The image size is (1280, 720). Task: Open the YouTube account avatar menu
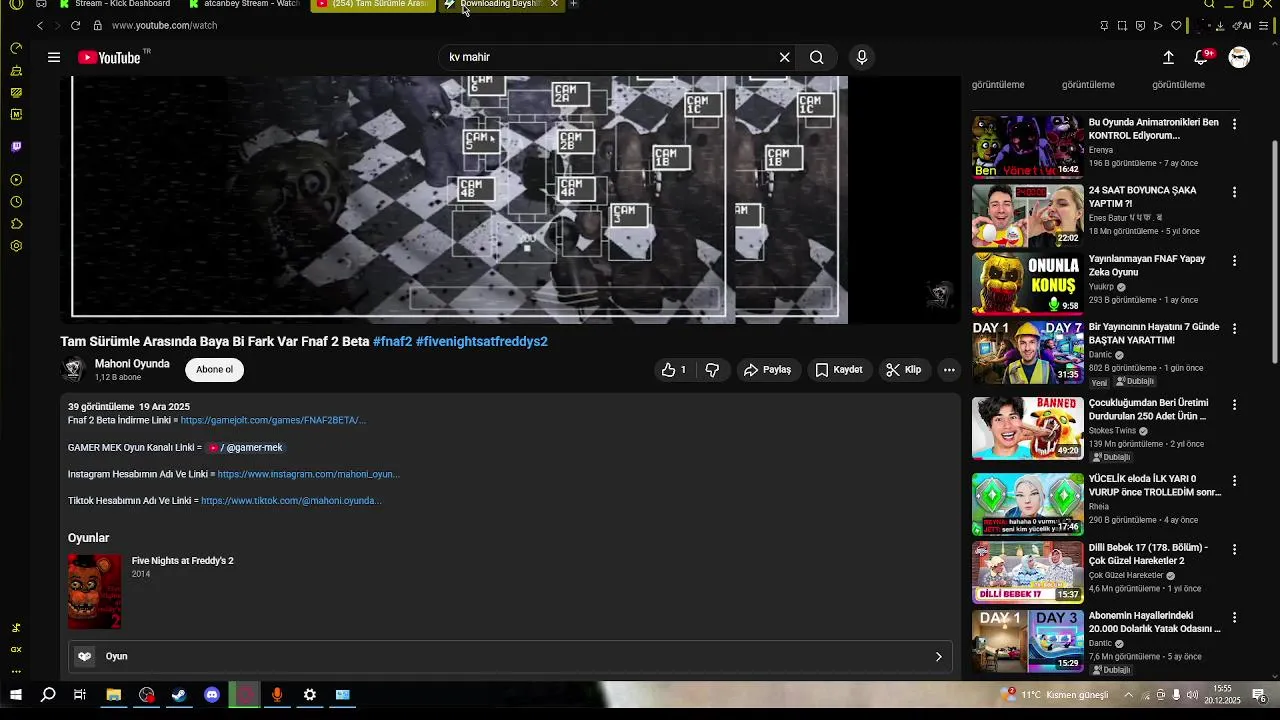(1239, 57)
